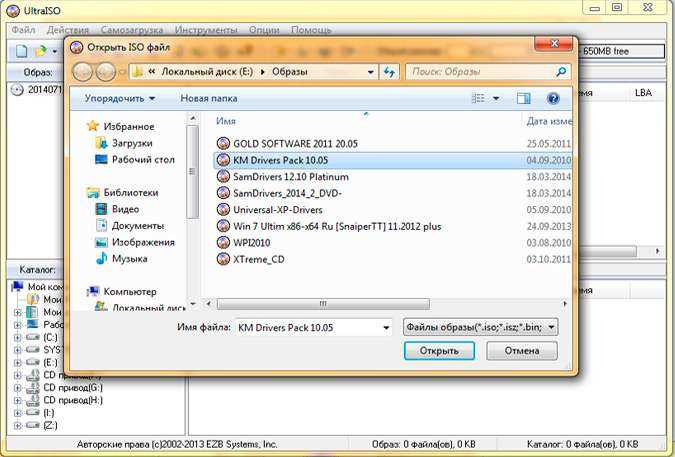Image resolution: width=675 pixels, height=457 pixels.
Task: Select XTreme_CD image file icon
Action: (223, 259)
